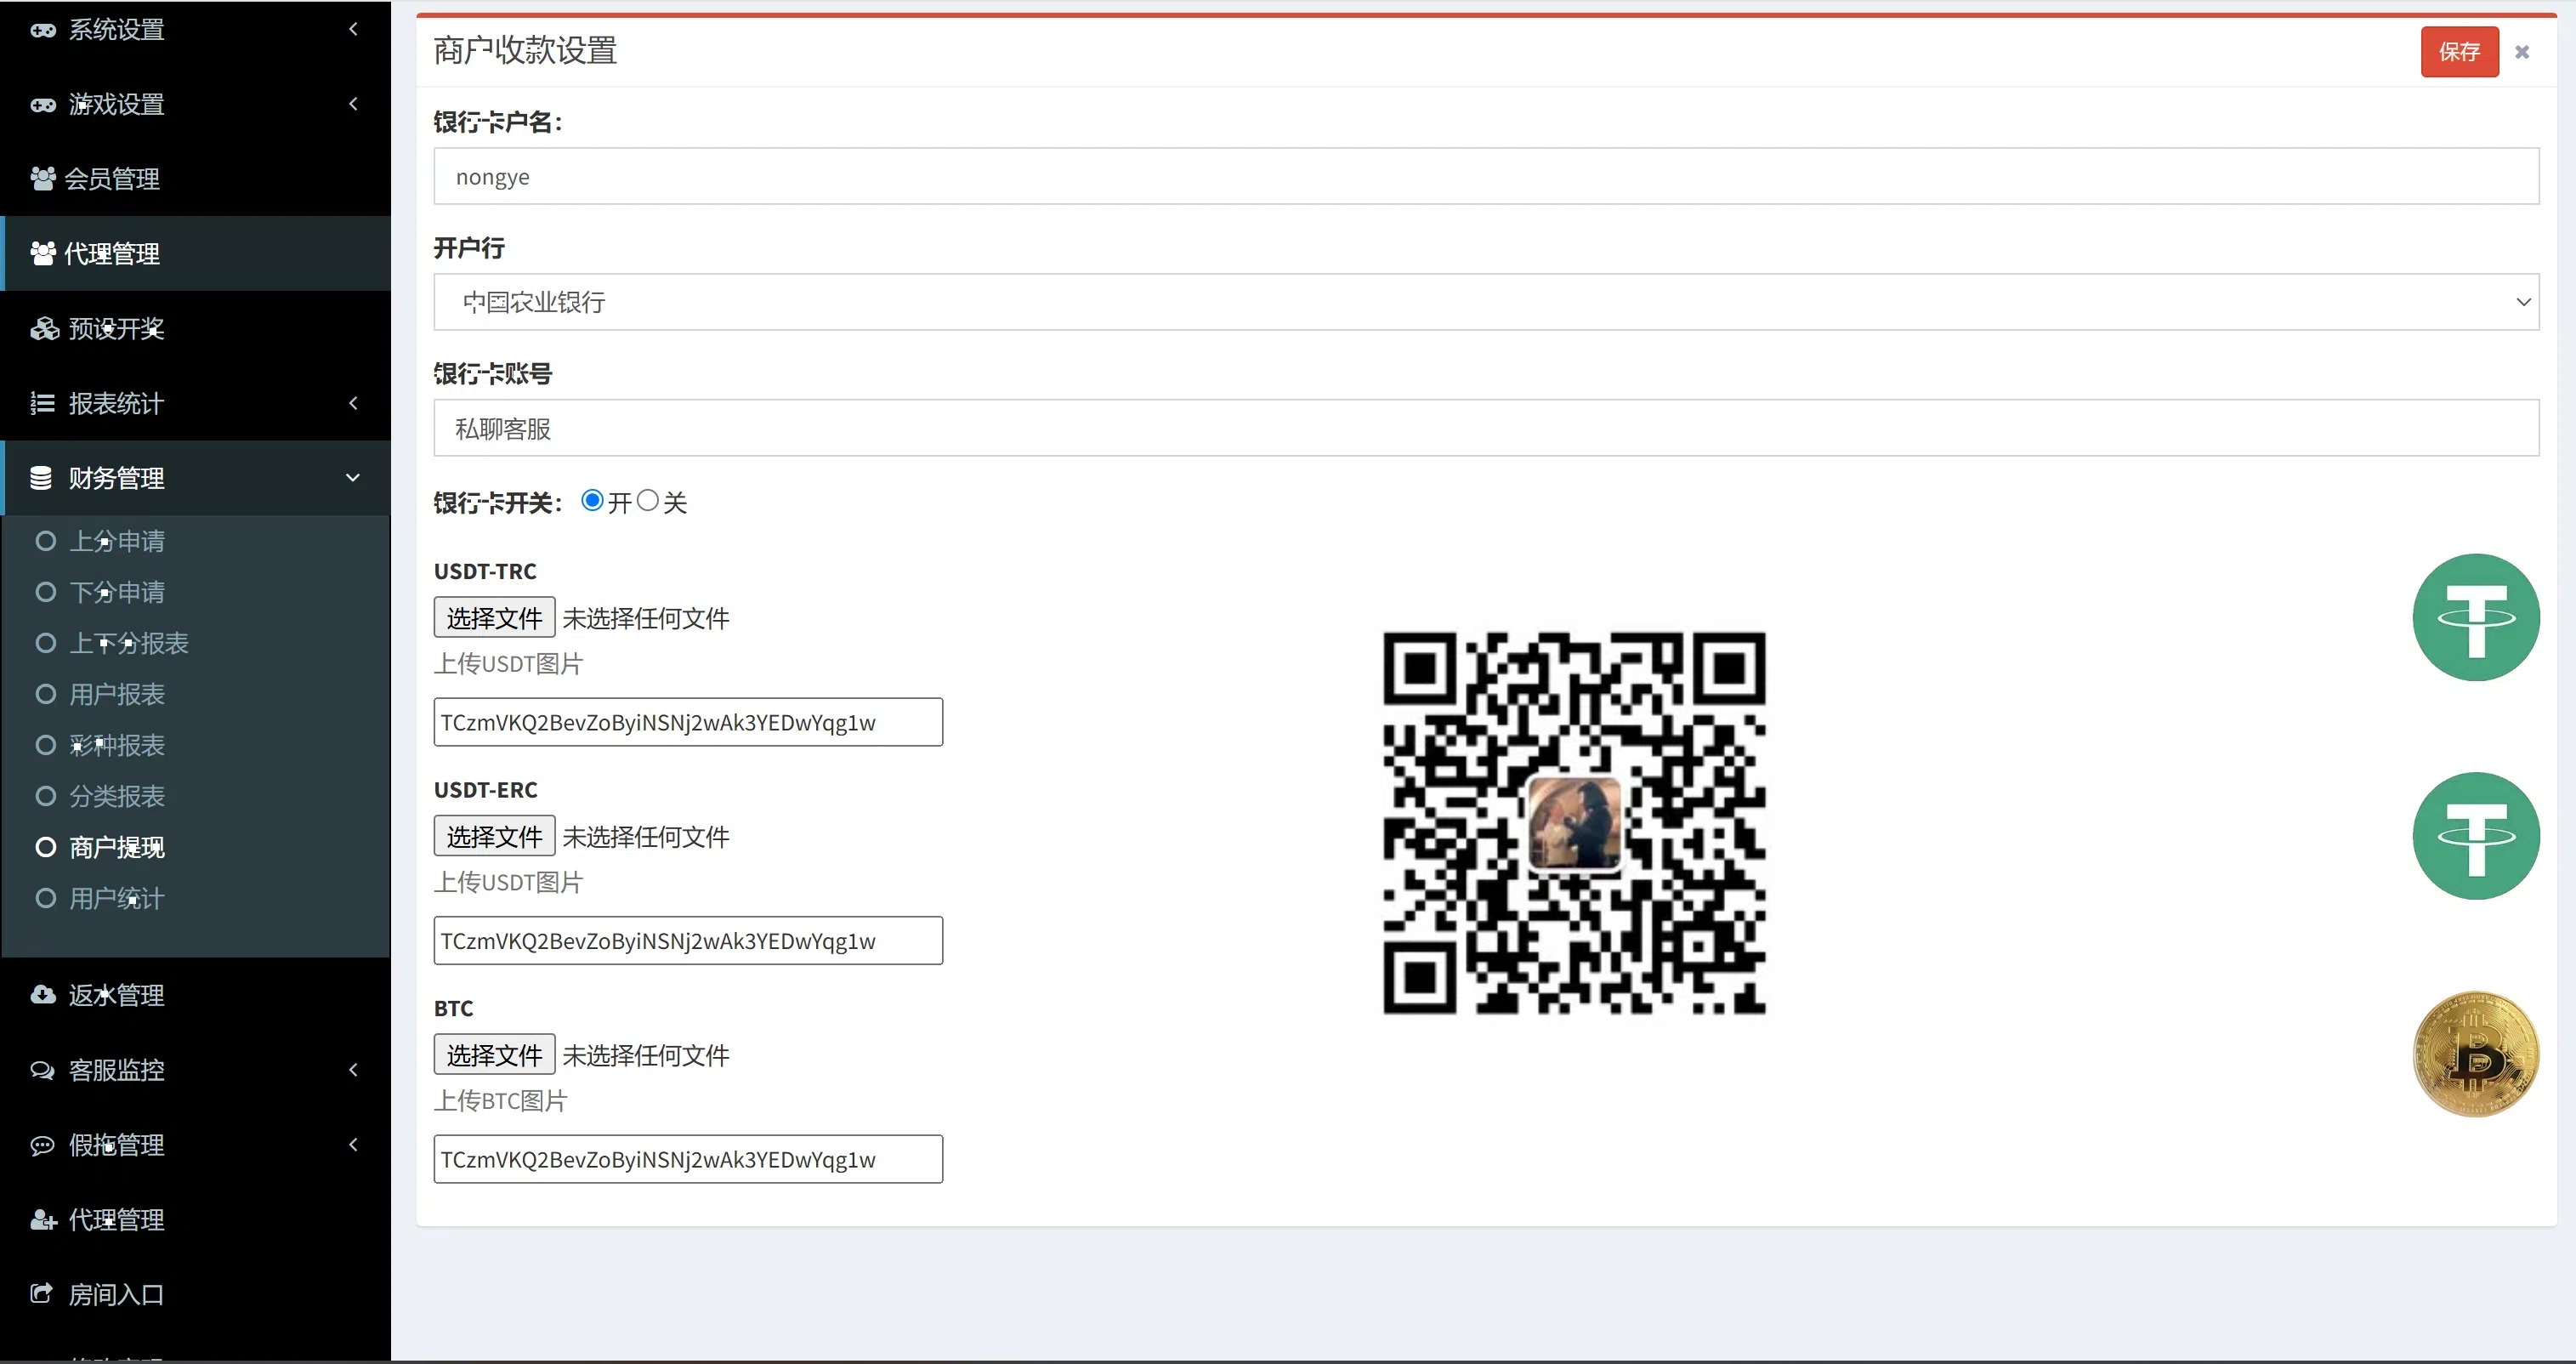
Task: Focus the 银行卡户名 field containing nongye
Action: pos(1486,177)
